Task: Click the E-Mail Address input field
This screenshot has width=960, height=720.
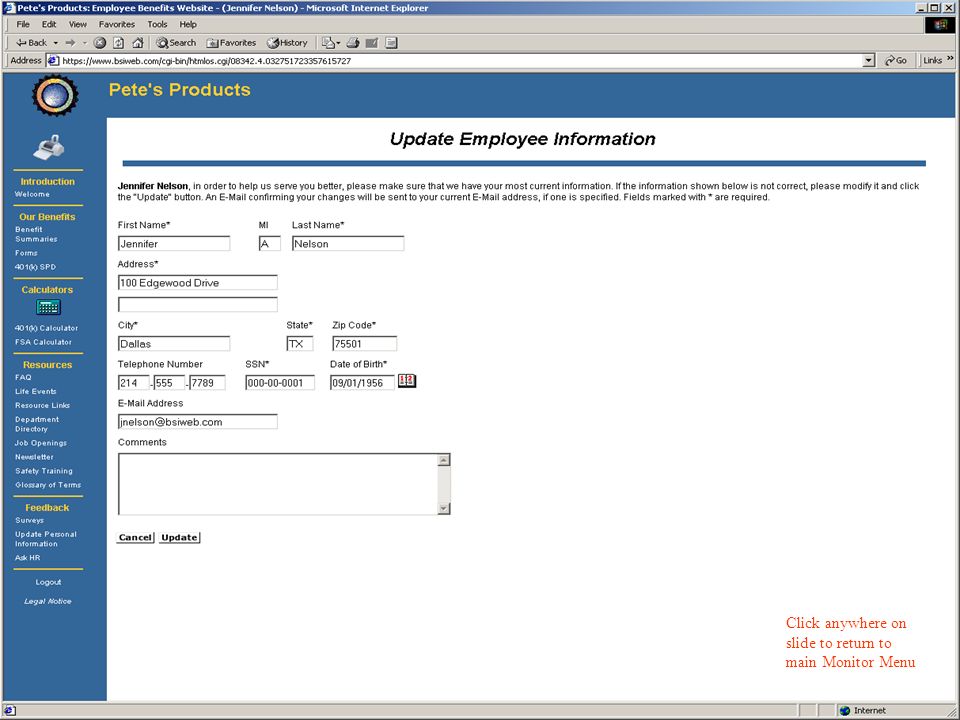Action: tap(198, 422)
